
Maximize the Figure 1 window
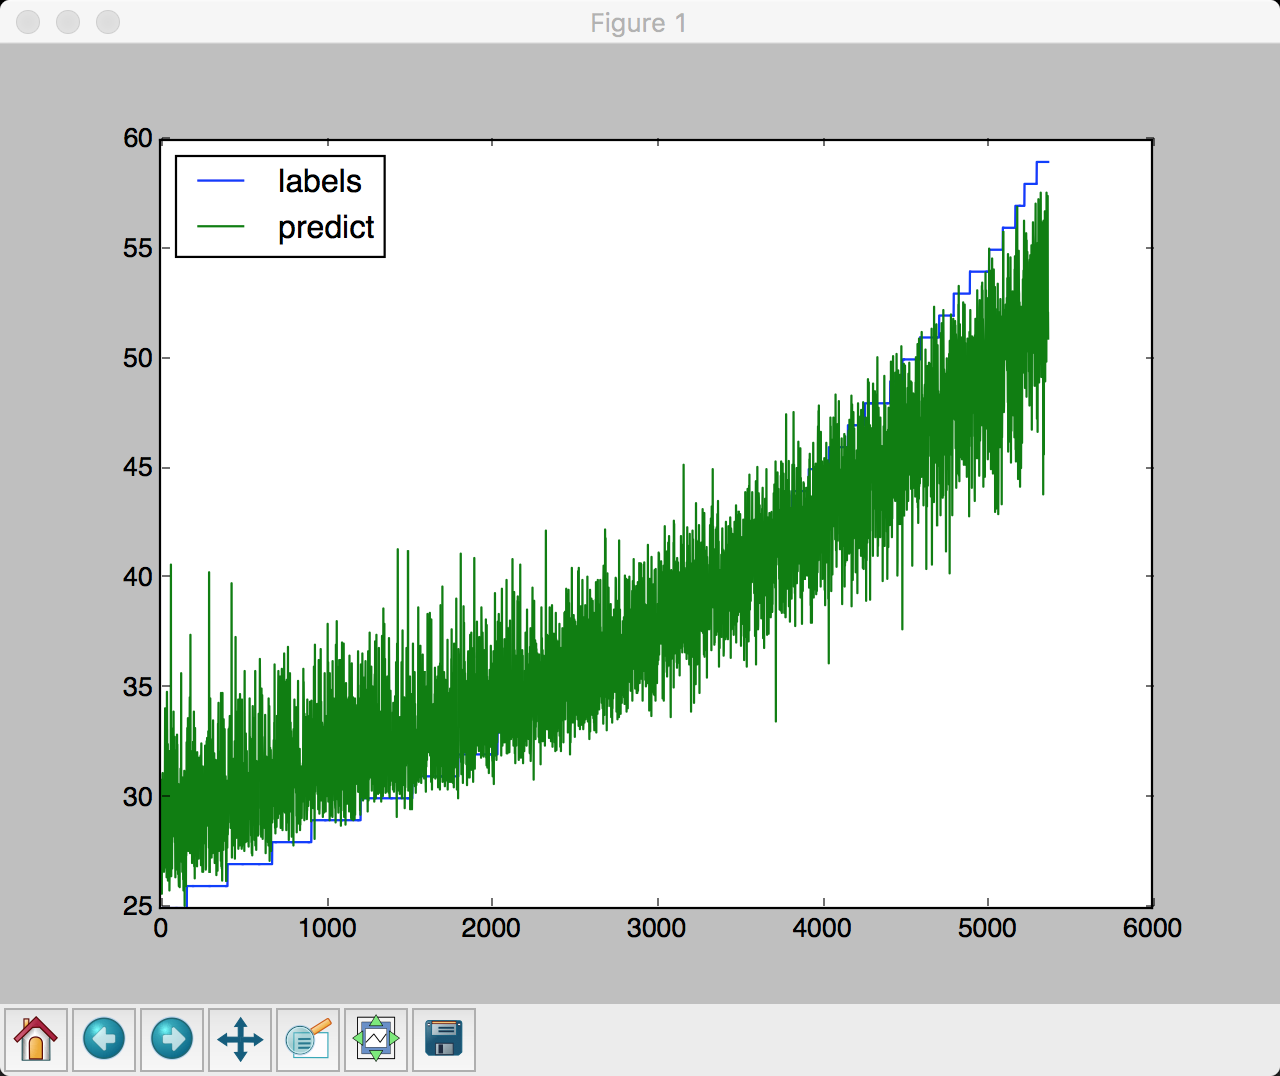point(108,22)
